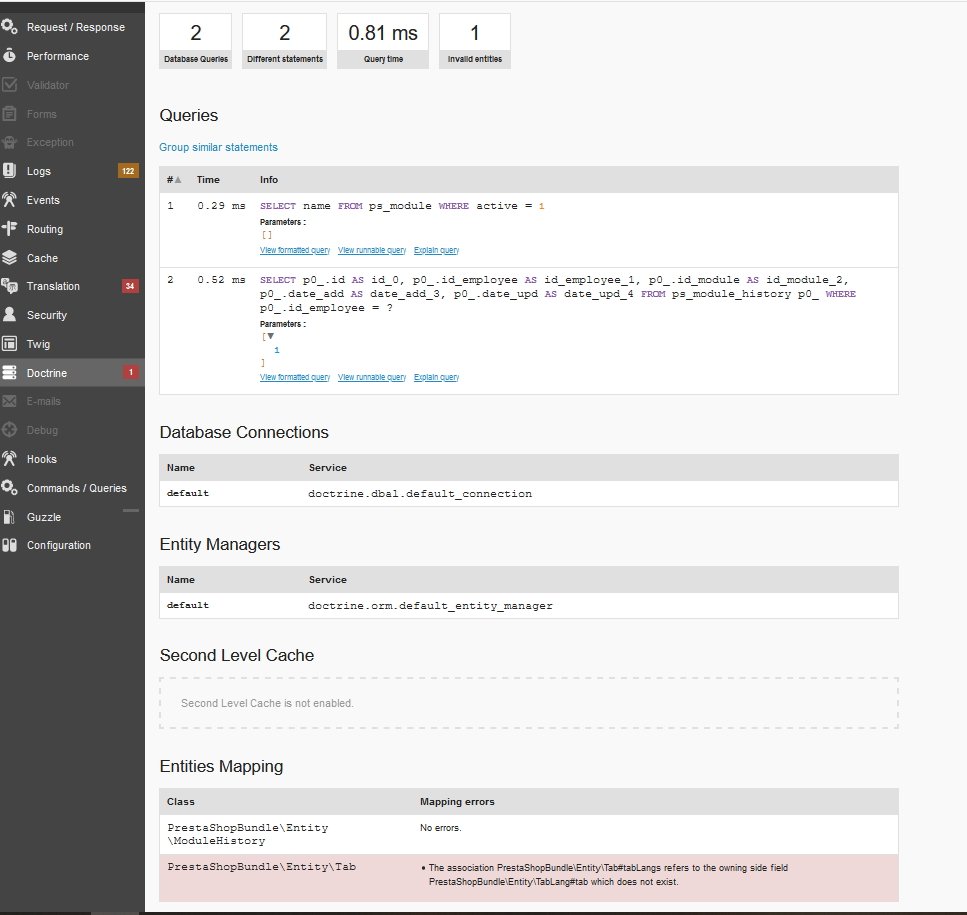Click the Routing signpost icon
The height and width of the screenshot is (915, 967).
tap(9, 229)
